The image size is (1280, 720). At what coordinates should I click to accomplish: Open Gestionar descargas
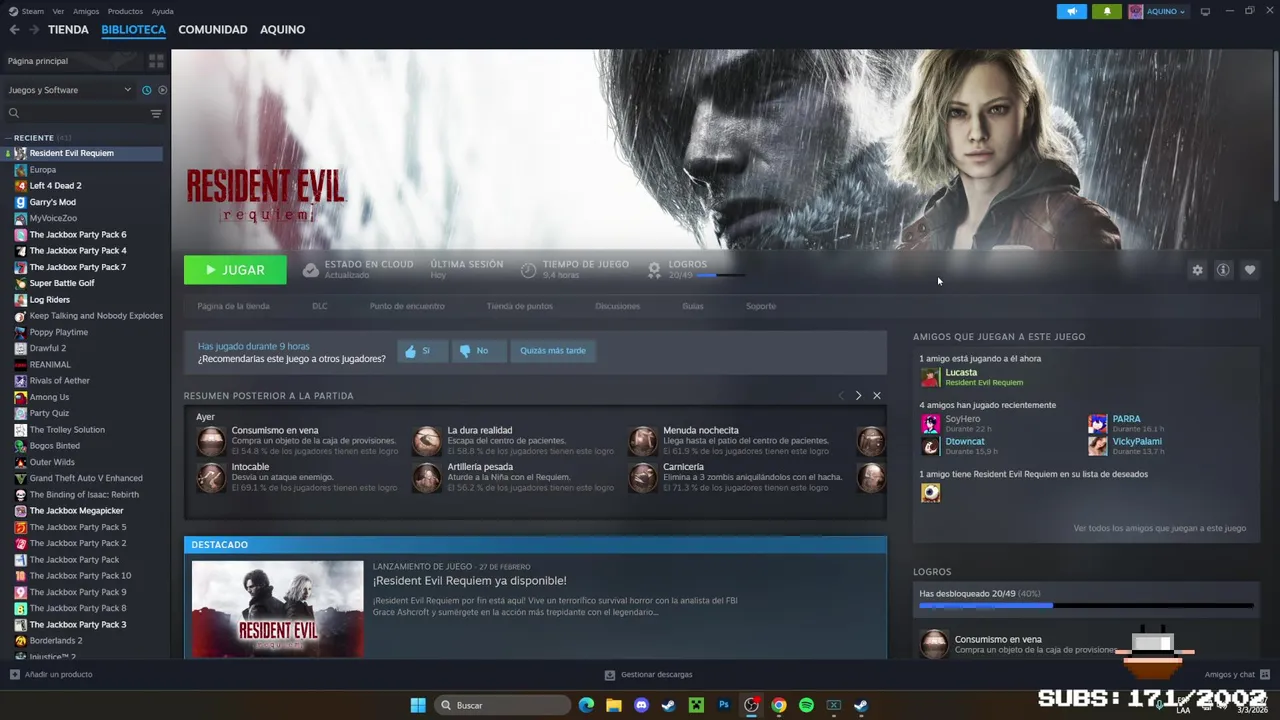point(648,675)
